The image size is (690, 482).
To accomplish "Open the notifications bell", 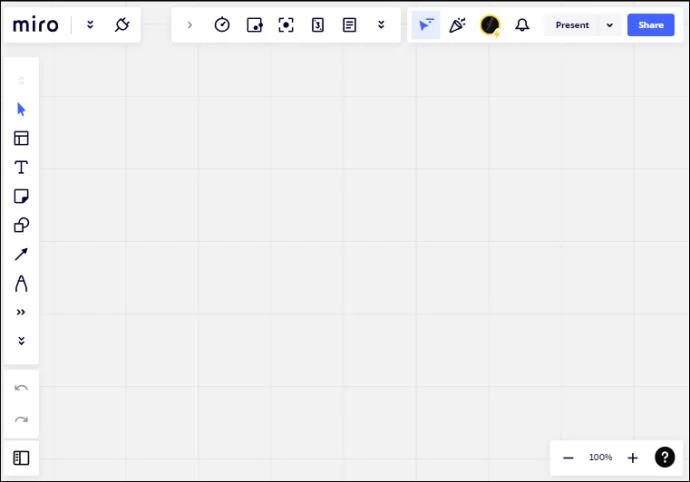I will click(522, 25).
